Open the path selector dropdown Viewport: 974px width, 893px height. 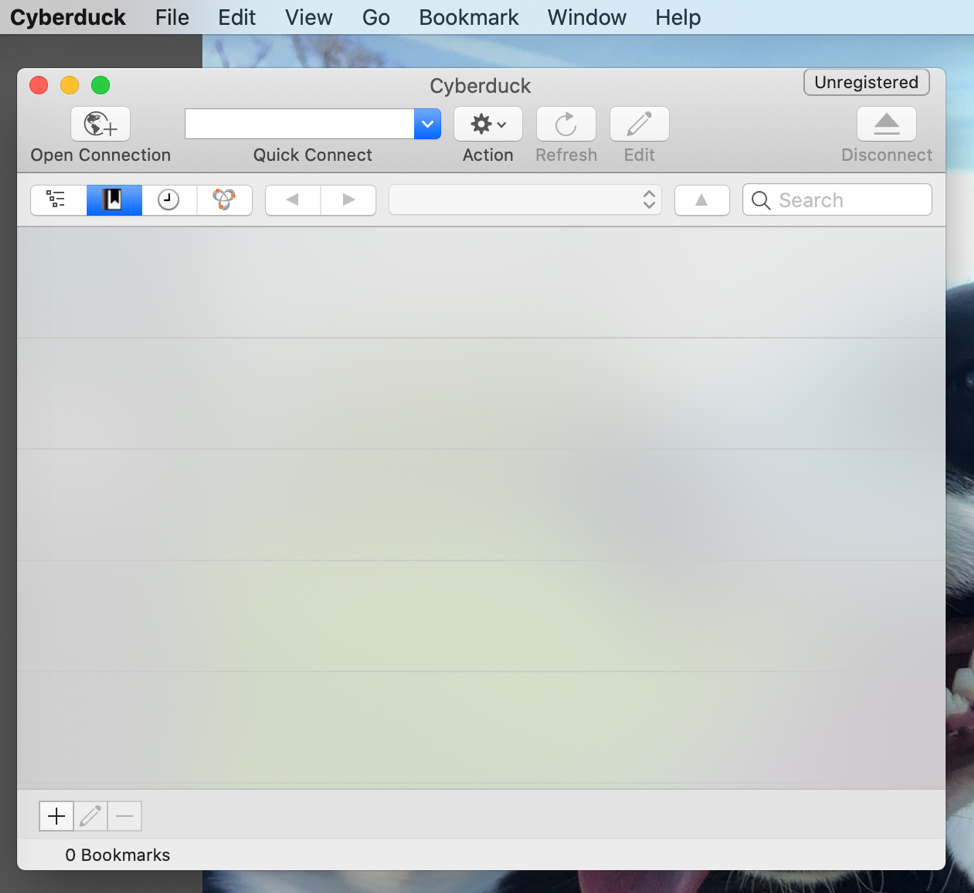tap(525, 199)
